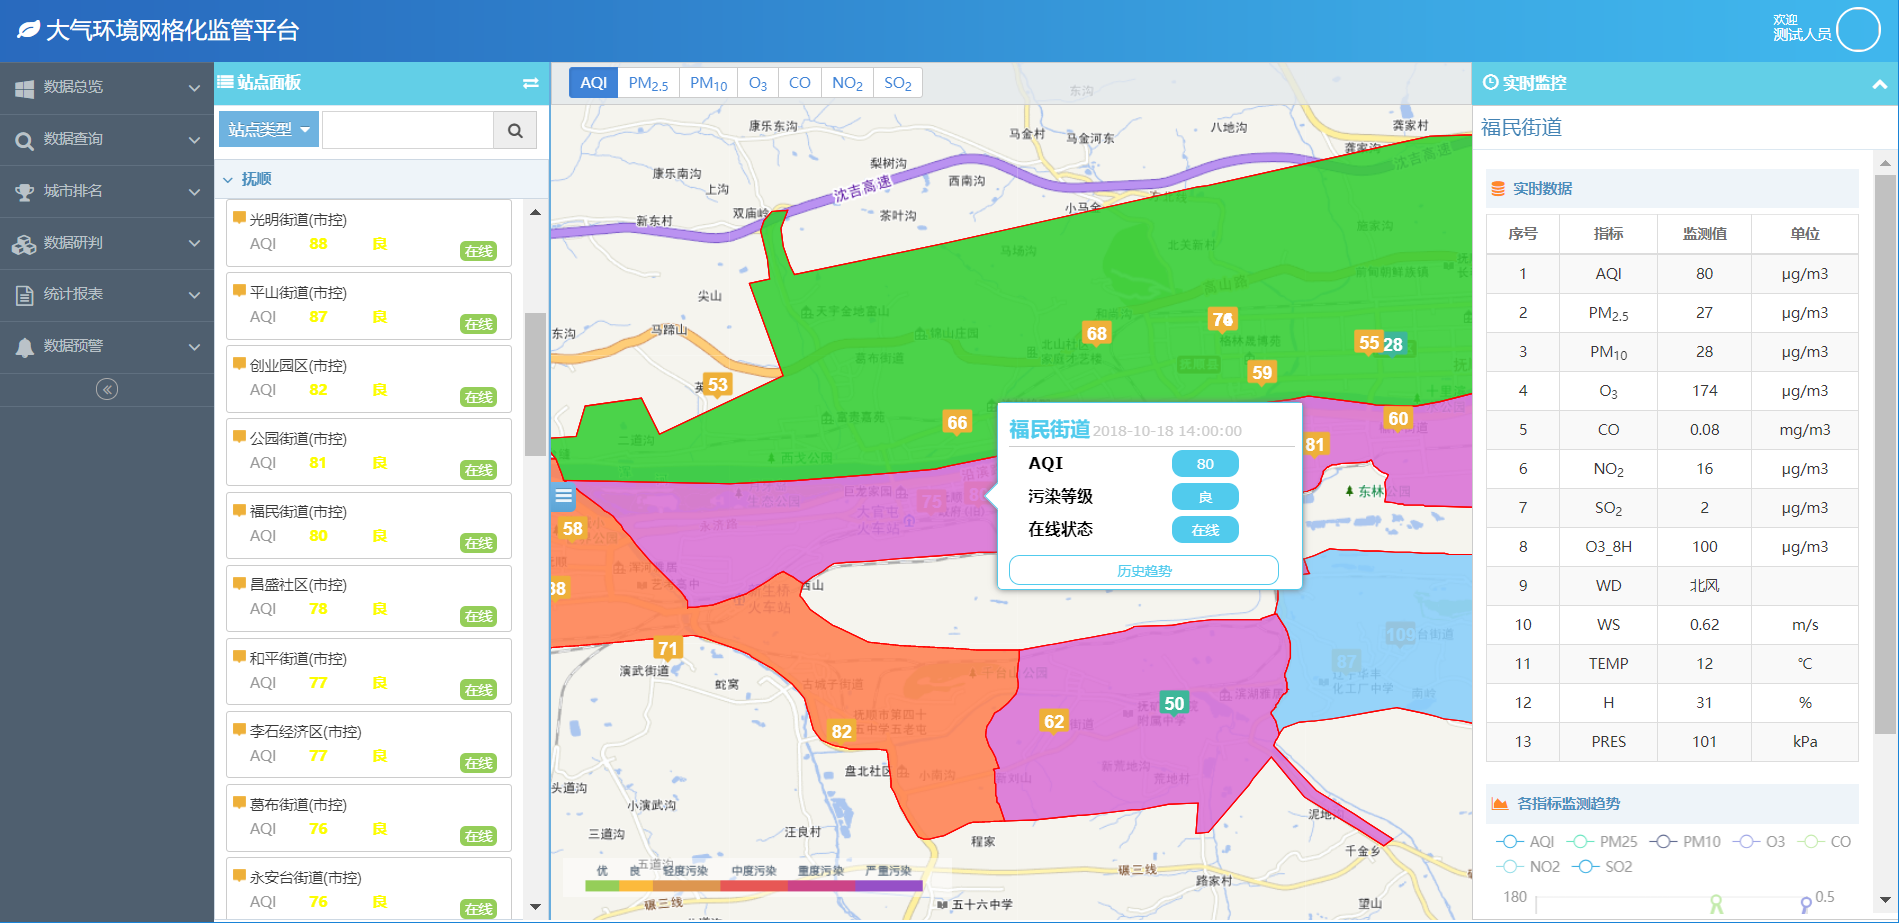
Task: Expand the 数据查询 sidebar menu
Action: (106, 139)
